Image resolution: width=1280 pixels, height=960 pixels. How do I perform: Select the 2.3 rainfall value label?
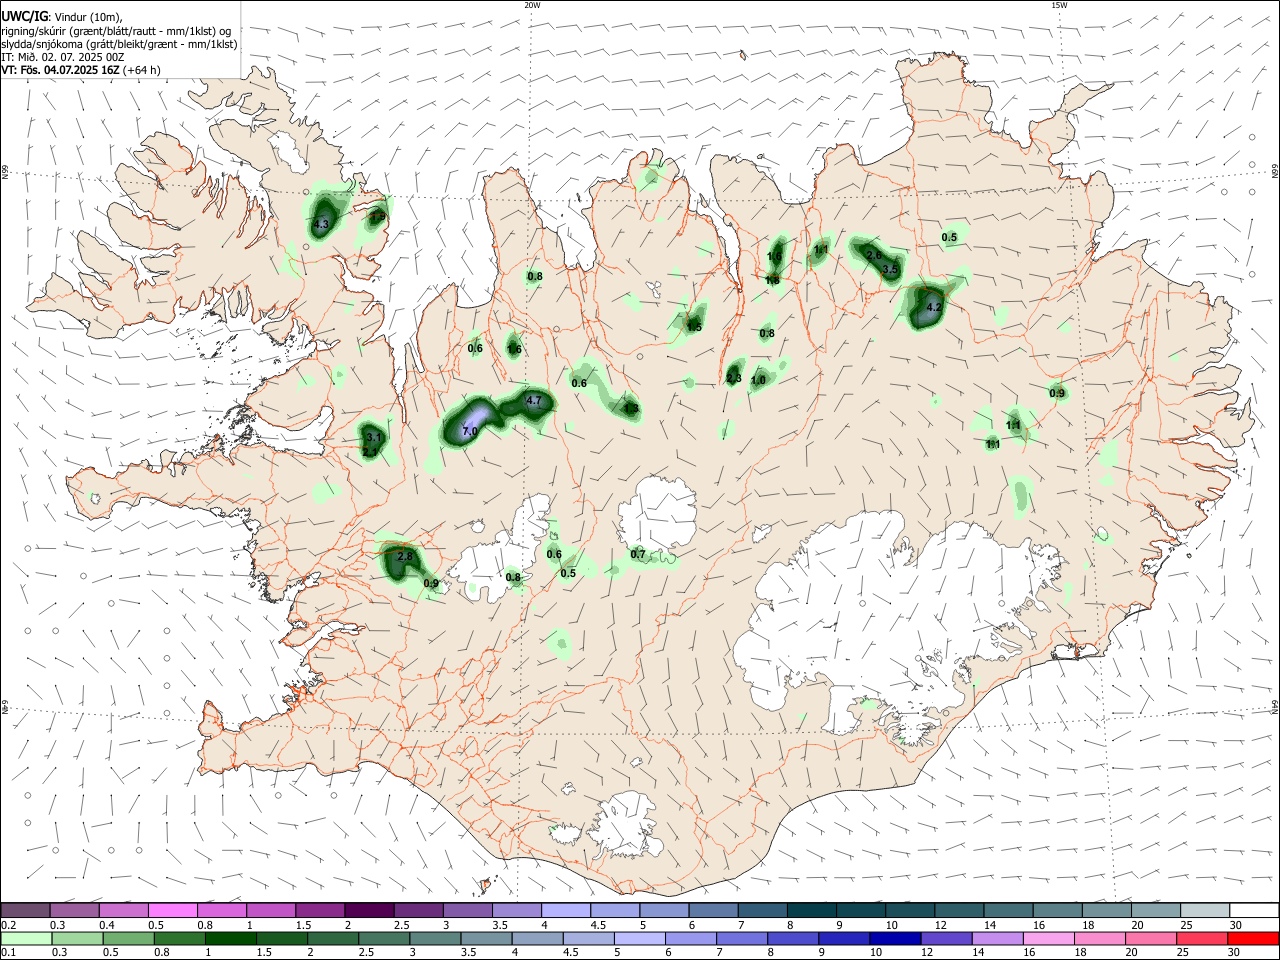tap(734, 378)
